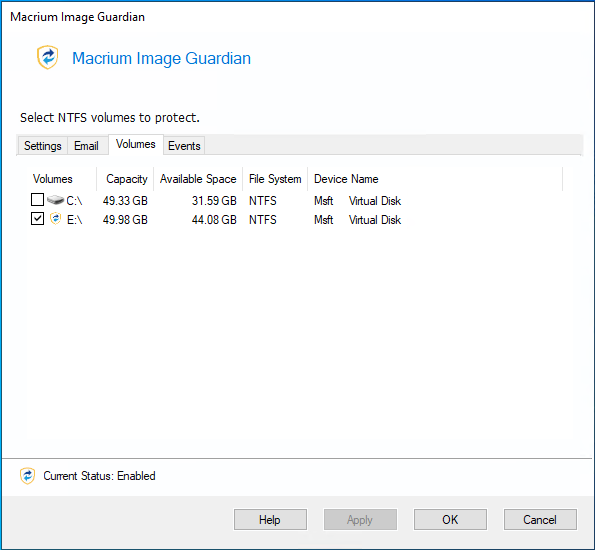Click NTFS in the C:\ row
Viewport: 595px width, 550px height.
pos(263,201)
